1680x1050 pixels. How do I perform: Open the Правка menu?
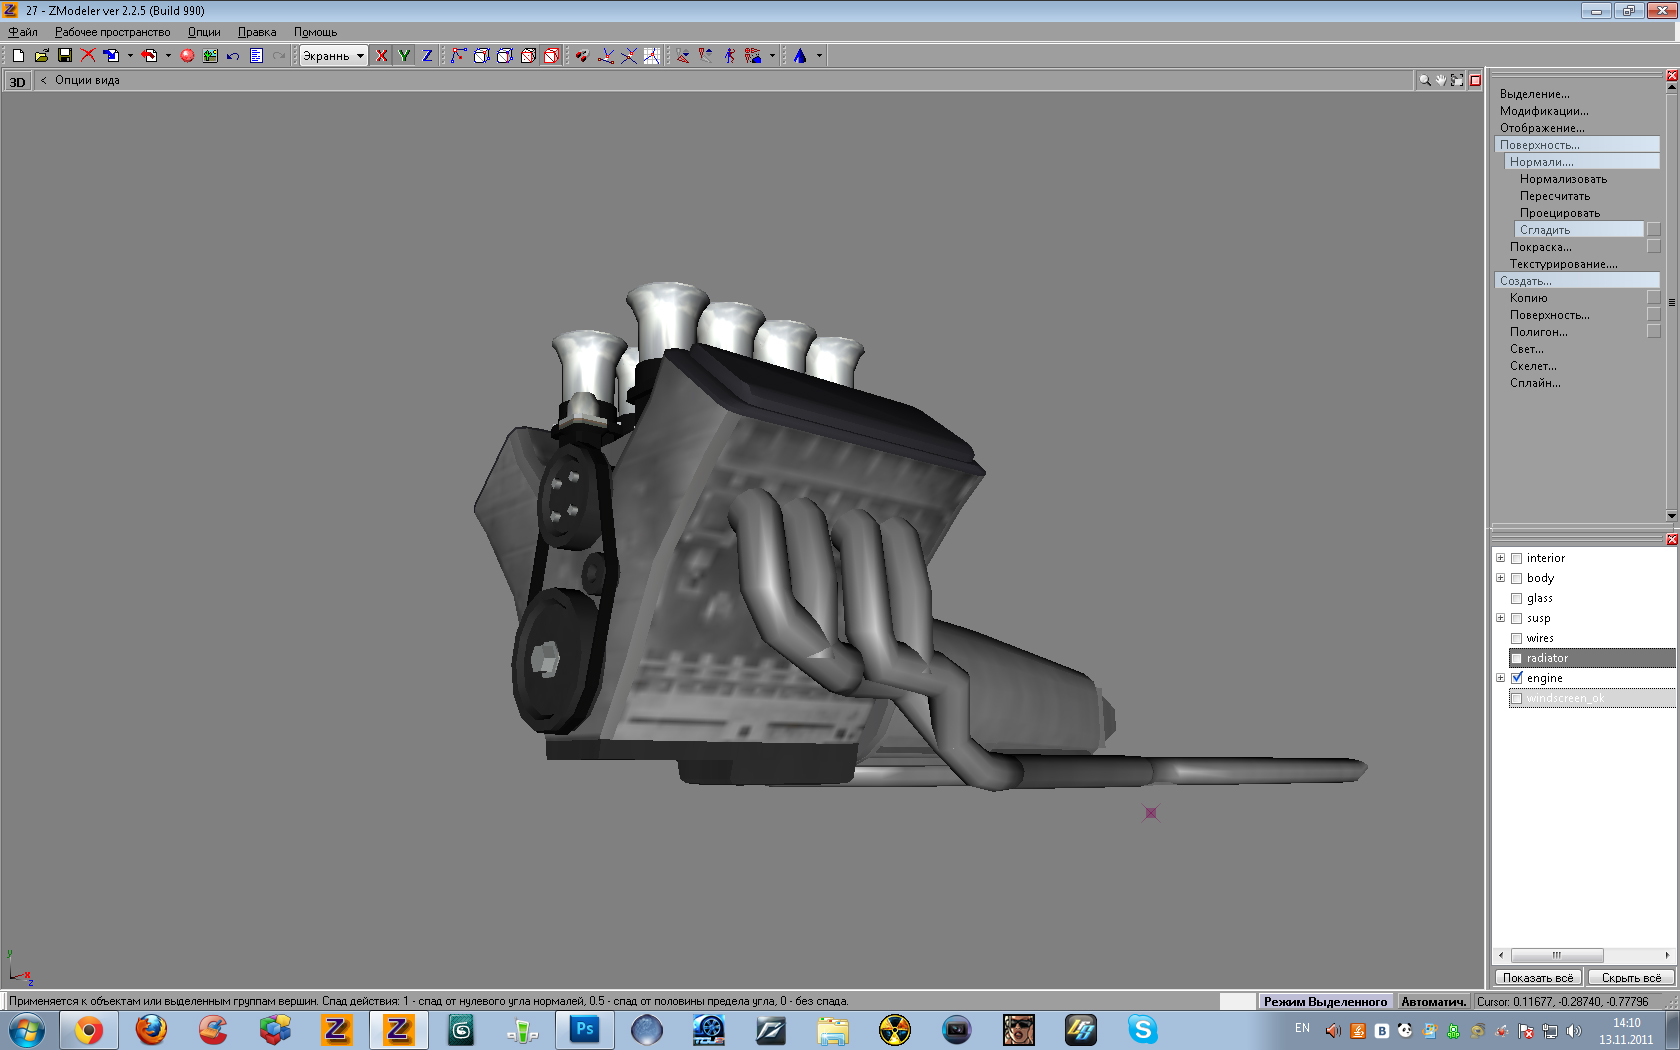tap(257, 32)
